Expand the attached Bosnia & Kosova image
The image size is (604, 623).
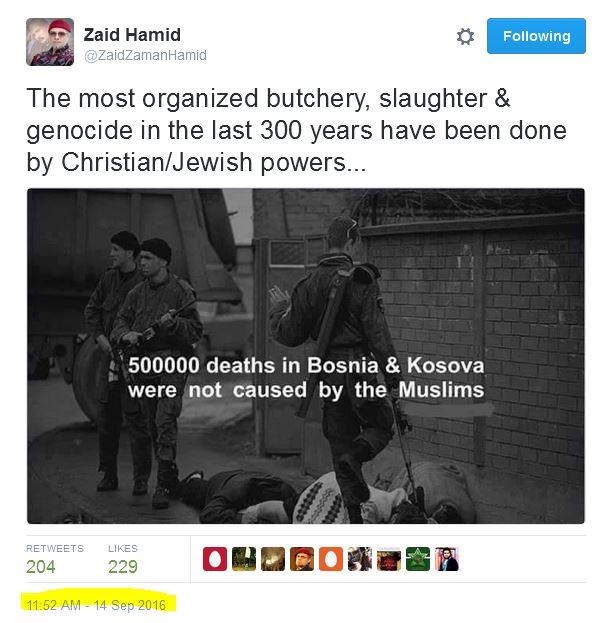306,356
